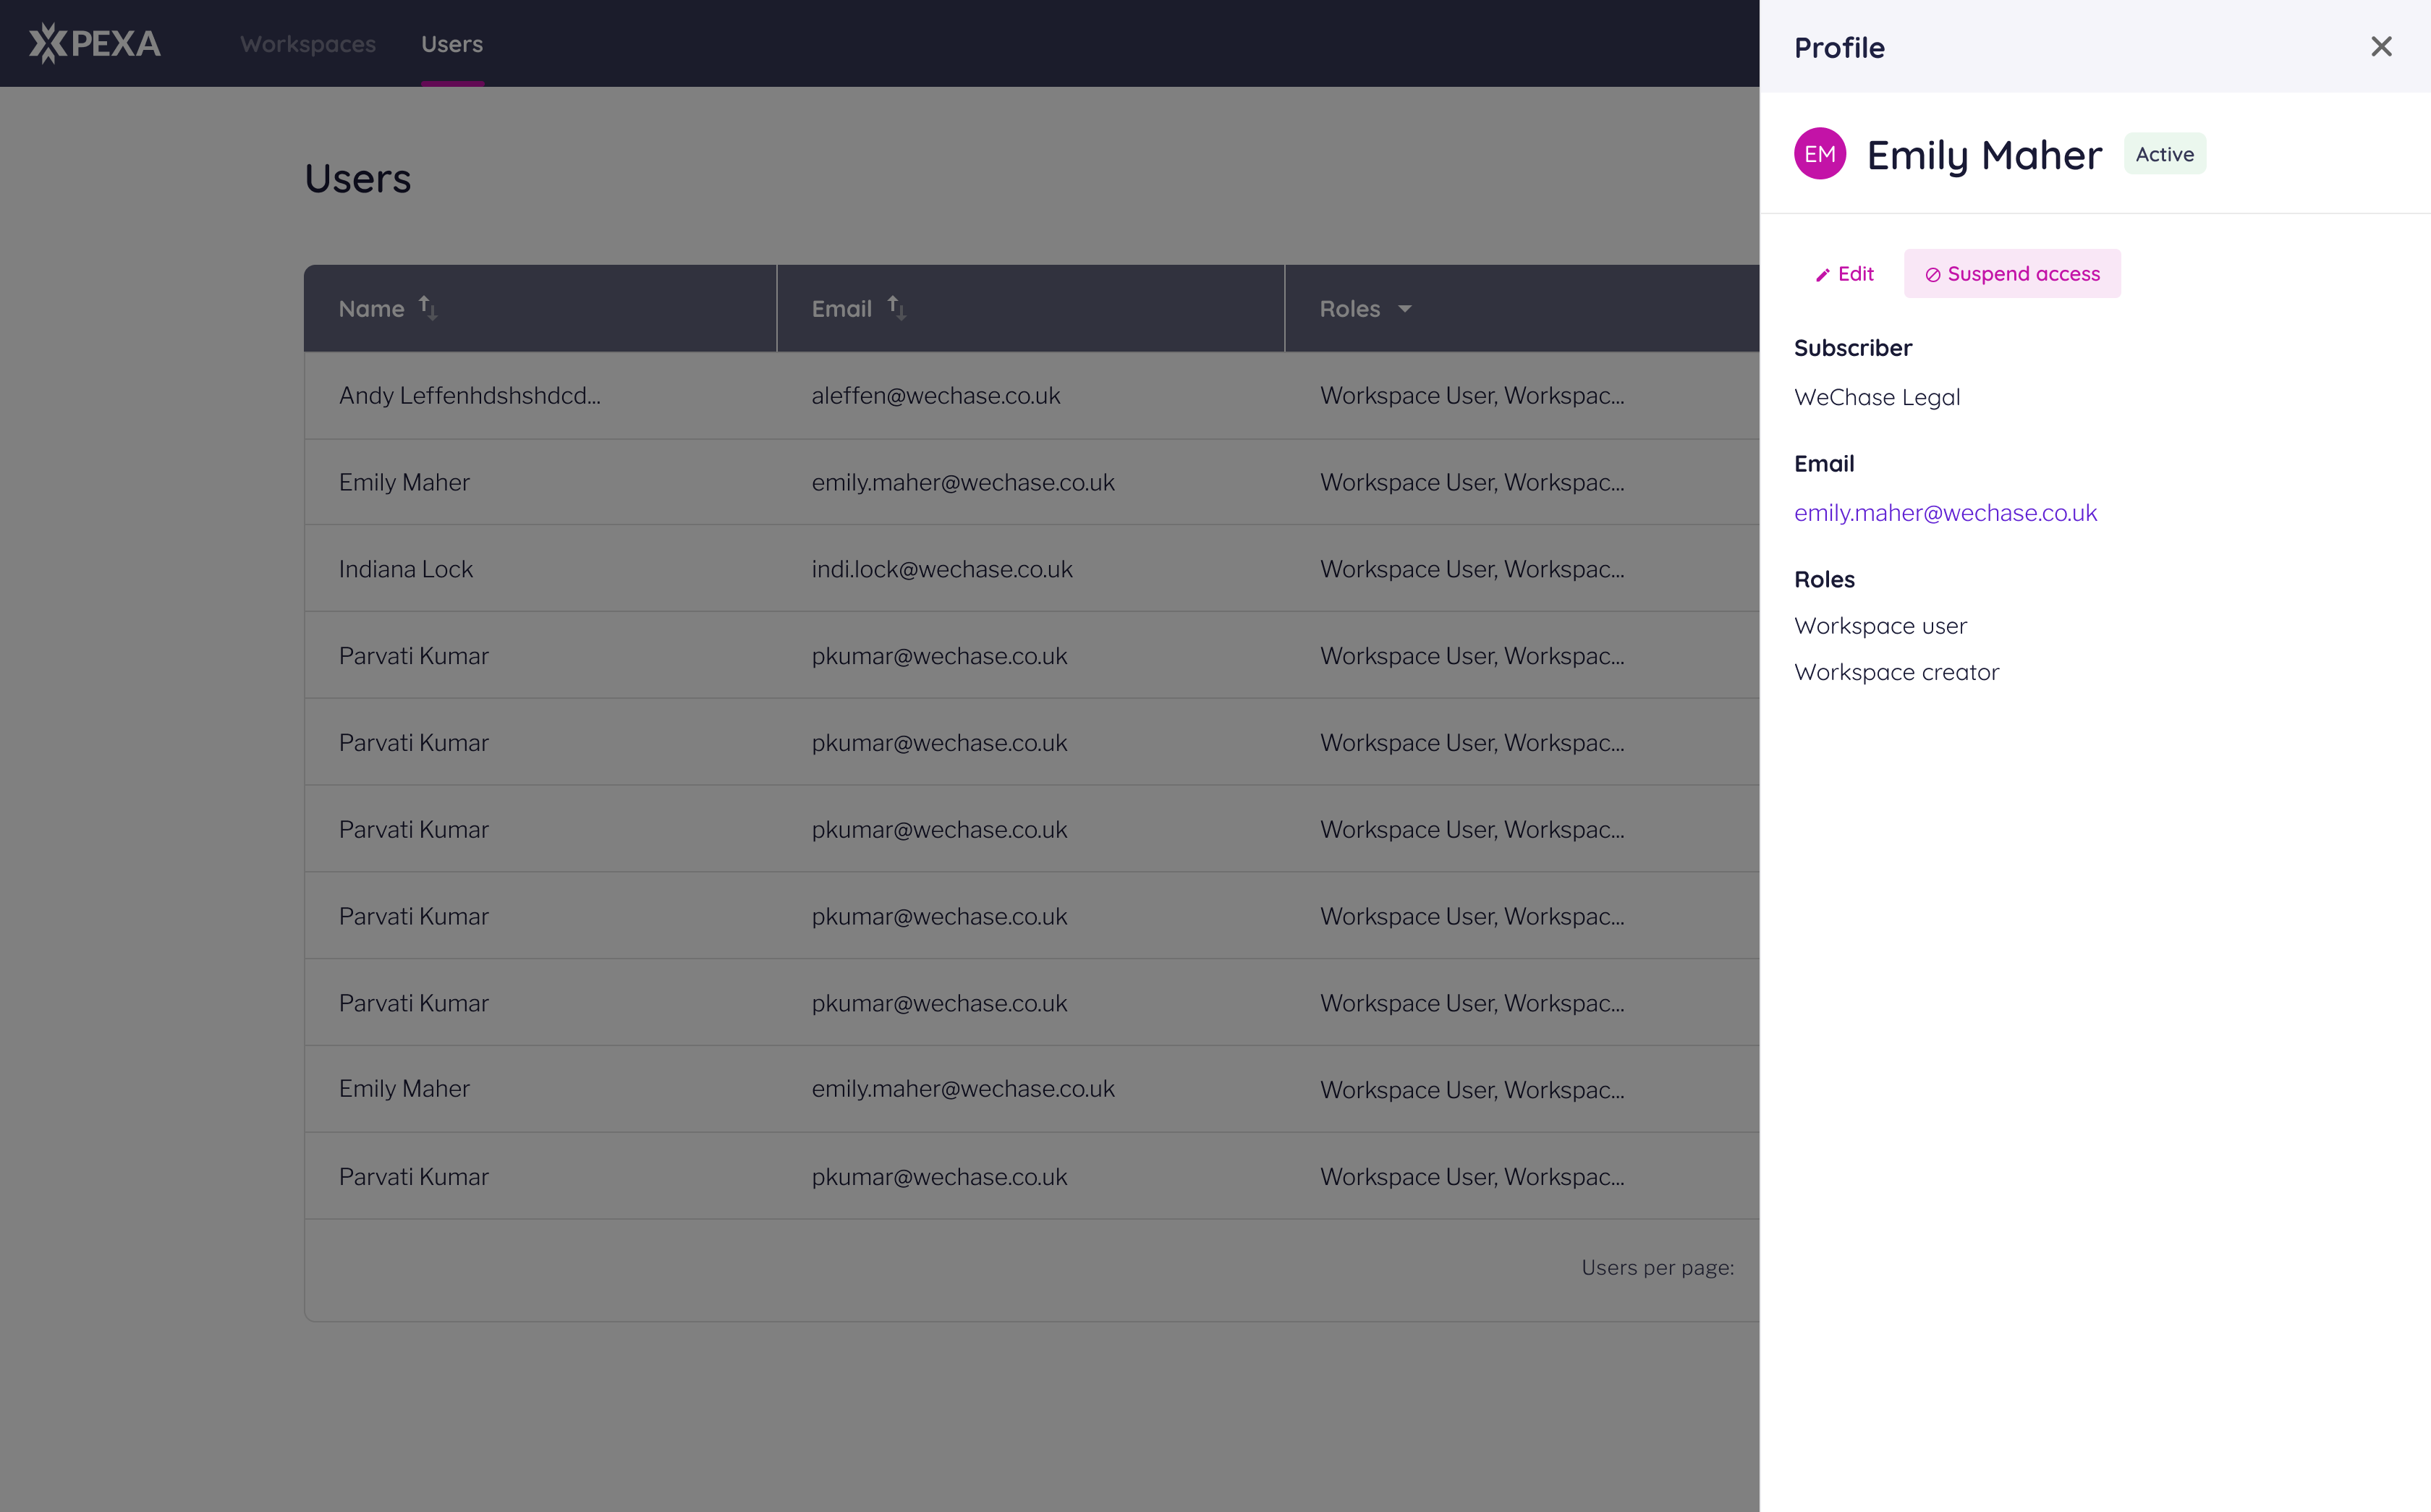Click the Name column header
This screenshot has width=2431, height=1512.
(371, 309)
